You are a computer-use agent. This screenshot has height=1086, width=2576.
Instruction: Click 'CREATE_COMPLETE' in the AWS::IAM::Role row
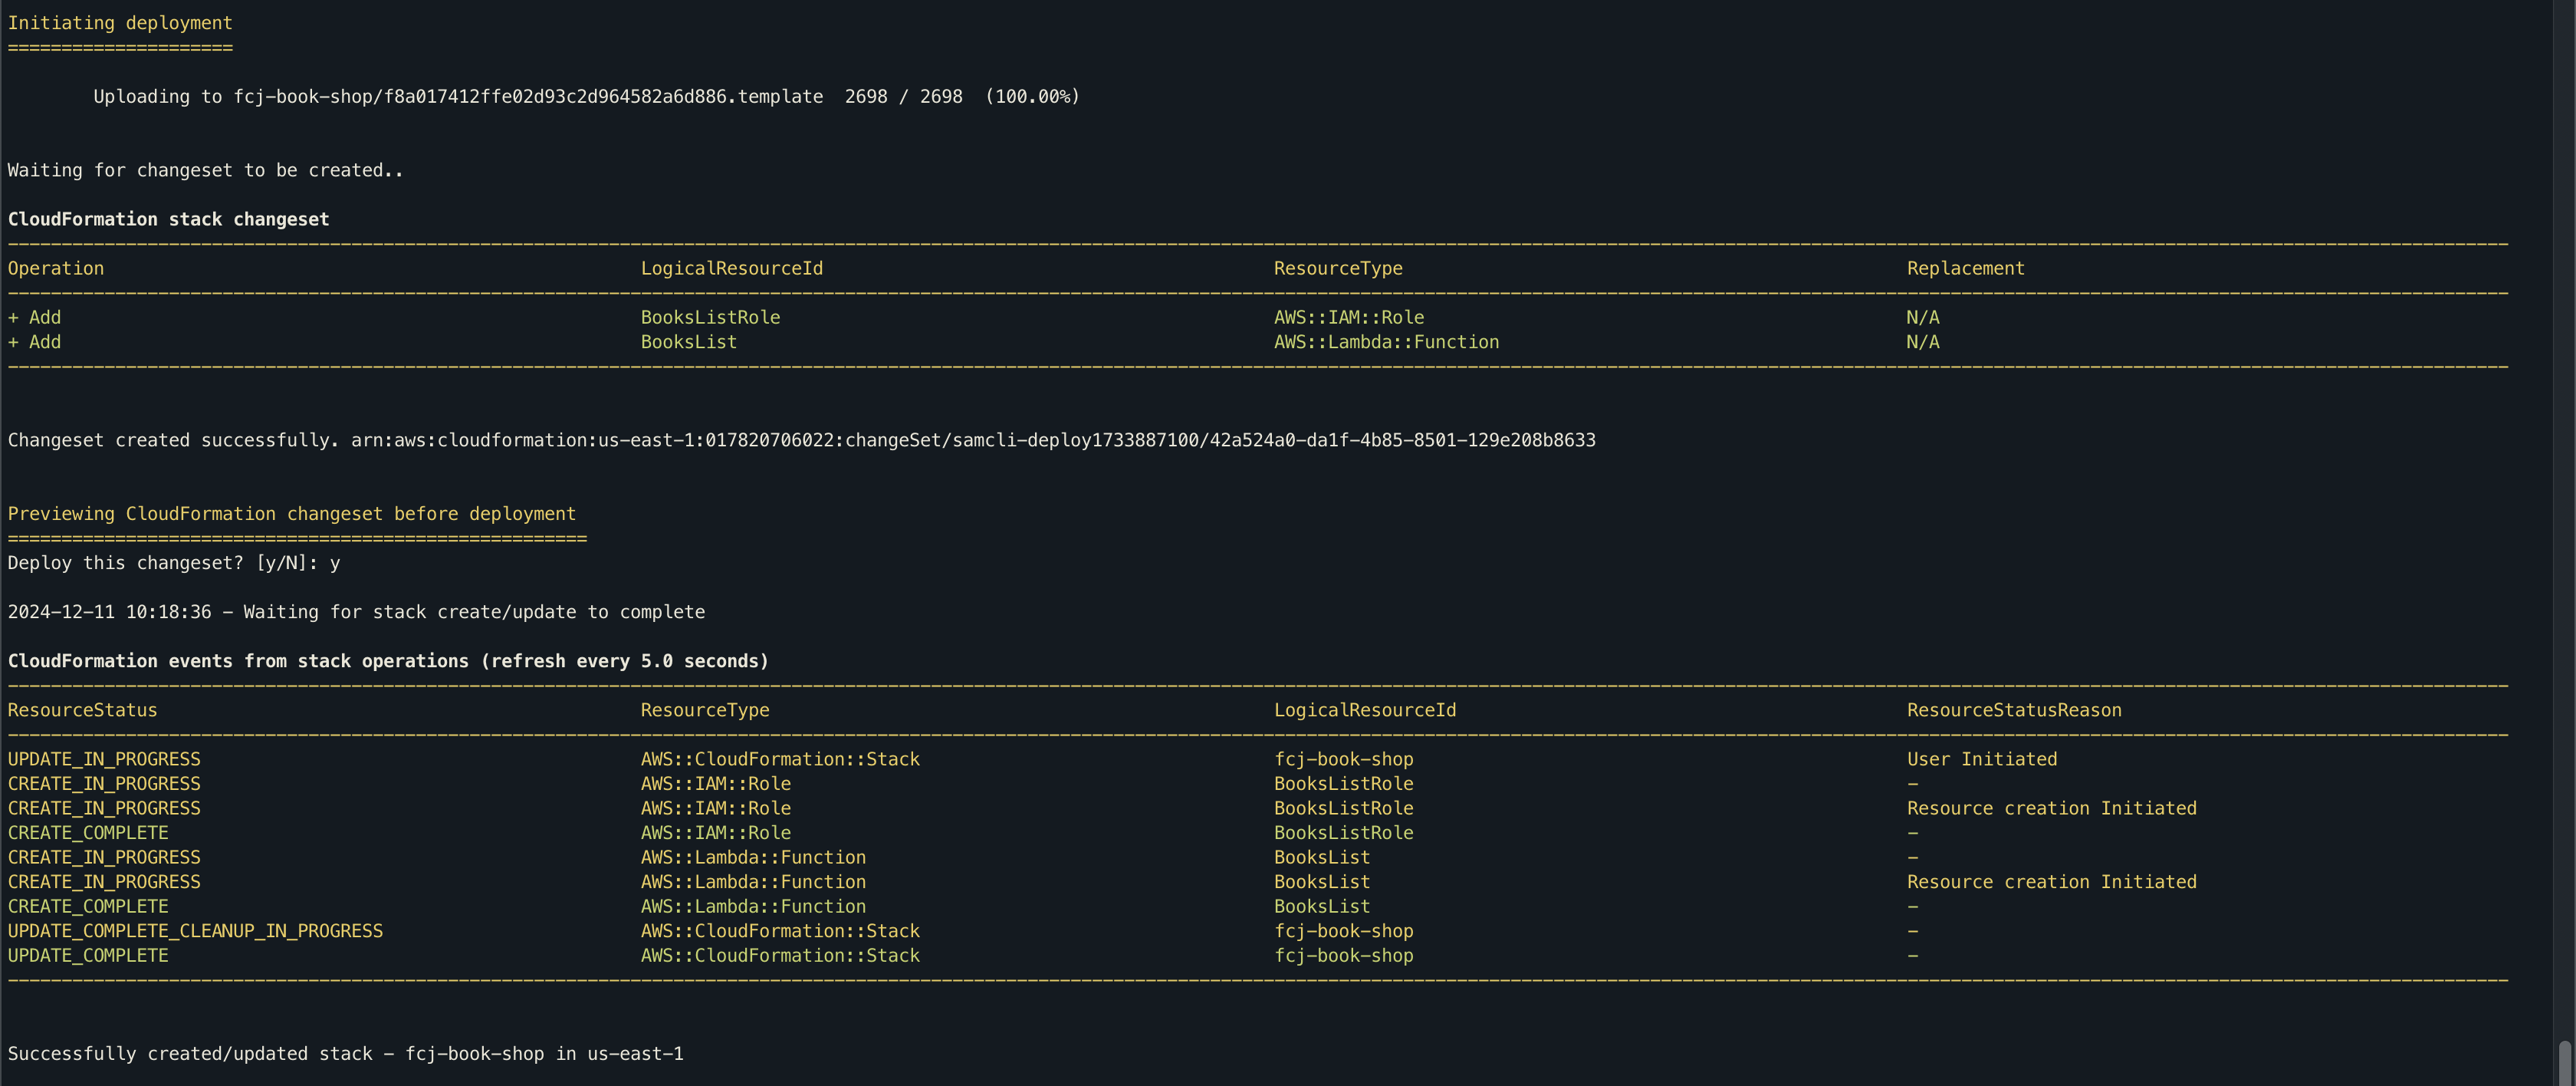click(x=88, y=834)
